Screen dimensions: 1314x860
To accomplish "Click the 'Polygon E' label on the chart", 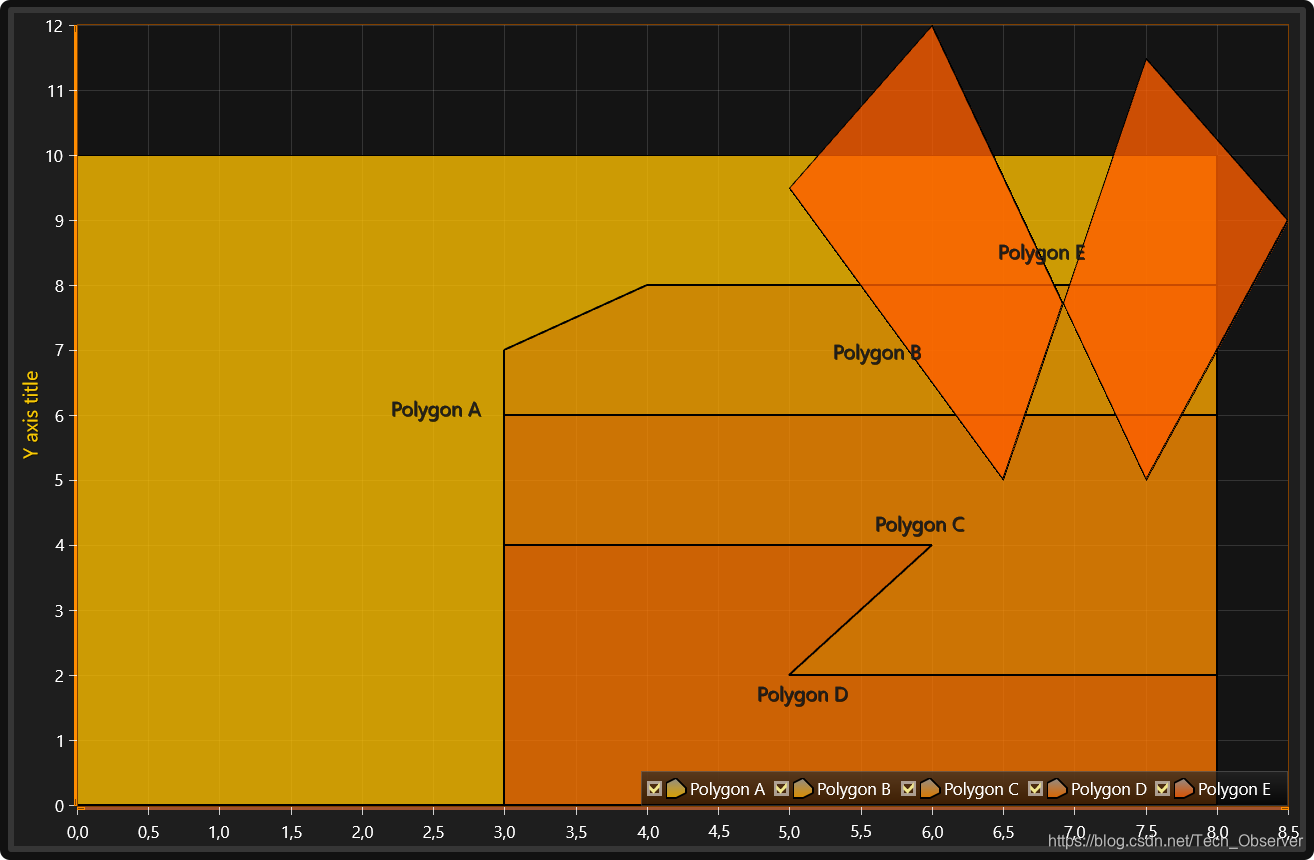I will (1042, 253).
